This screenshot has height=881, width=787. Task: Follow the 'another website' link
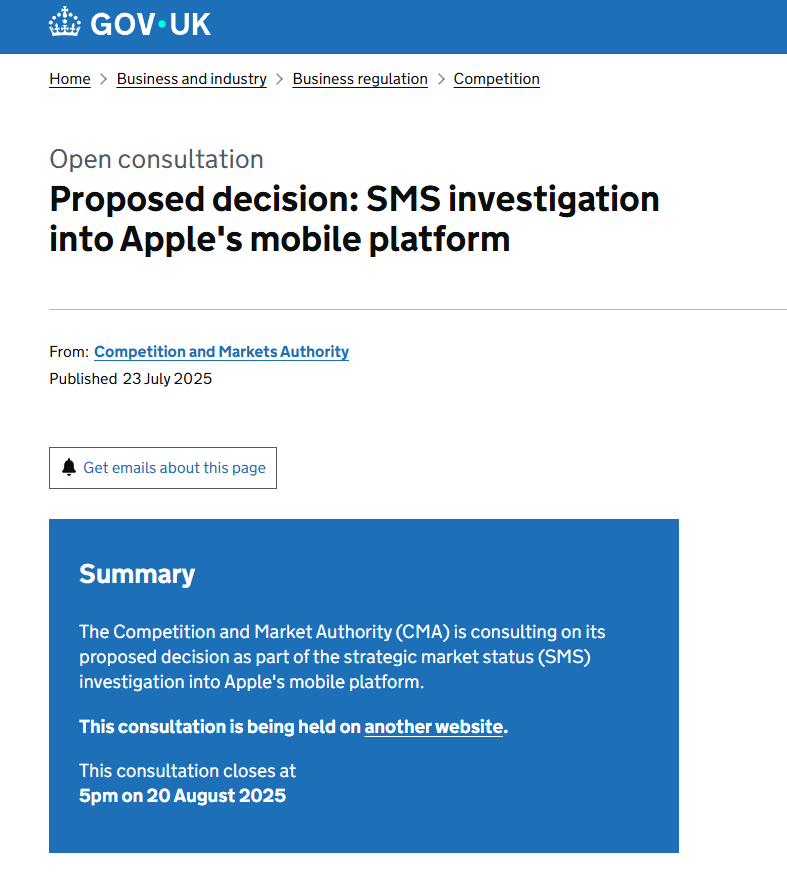[x=433, y=727]
